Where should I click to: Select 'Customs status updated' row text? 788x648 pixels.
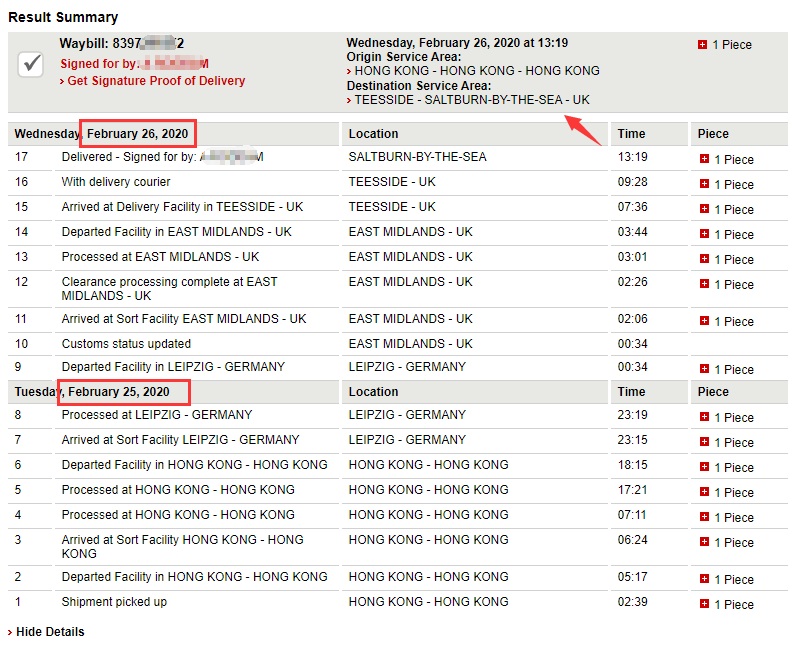(126, 344)
